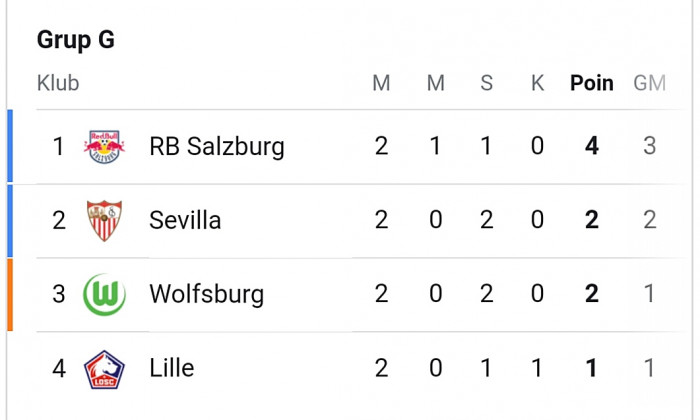Screen dimensions: 700x420
Task: Open the Sevilla team name
Action: coord(185,220)
